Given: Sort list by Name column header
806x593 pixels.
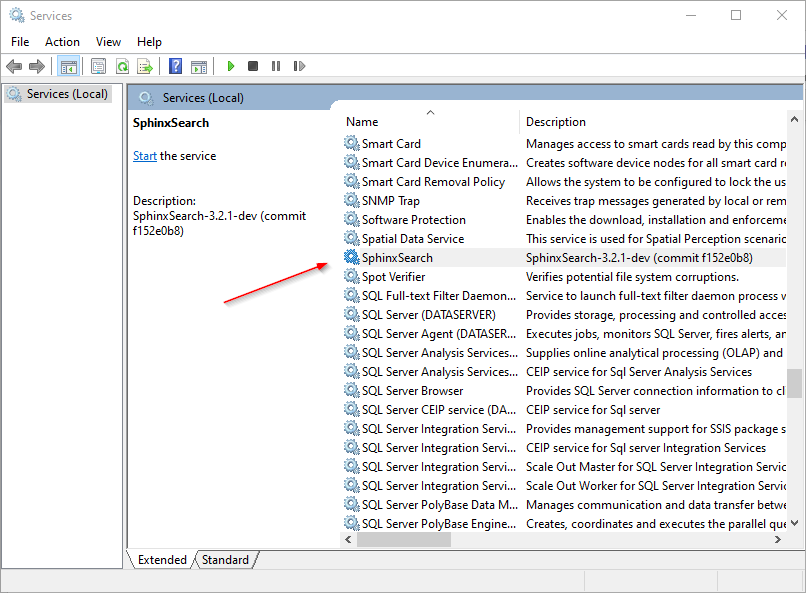Looking at the screenshot, I should [x=431, y=122].
